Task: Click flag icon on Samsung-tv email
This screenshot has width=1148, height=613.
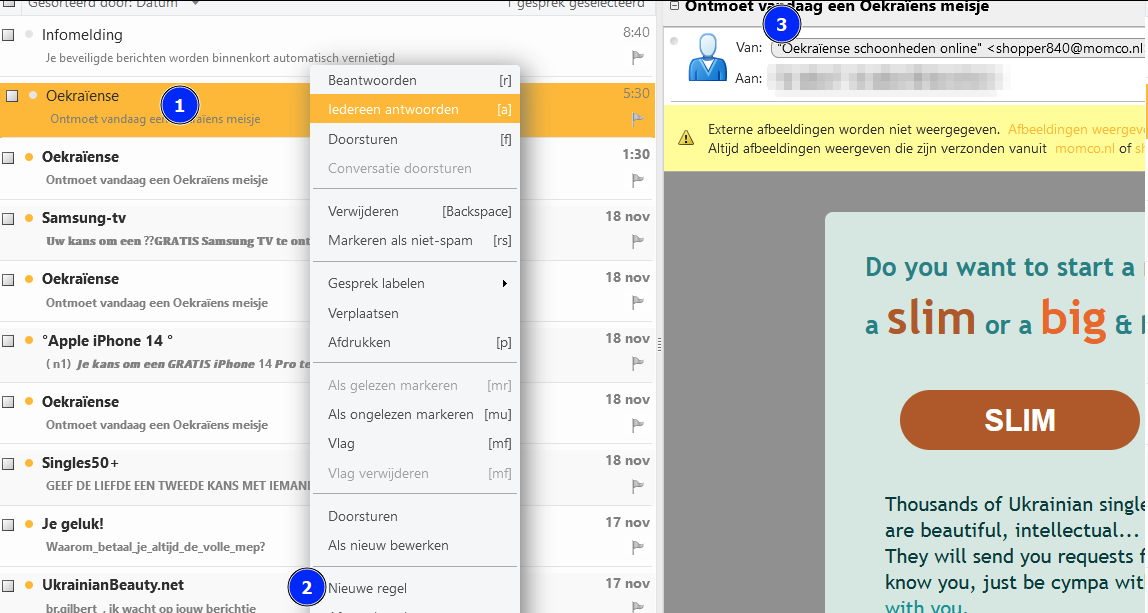Action: click(x=638, y=241)
